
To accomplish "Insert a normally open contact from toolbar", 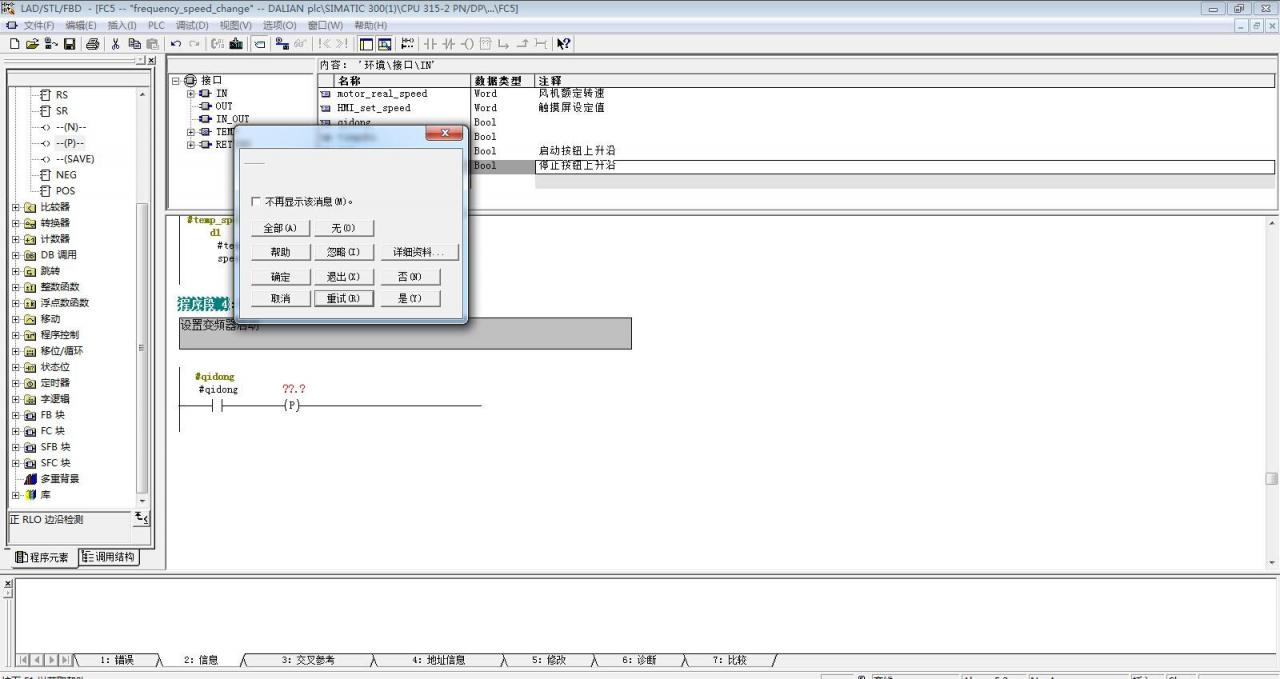I will 431,44.
